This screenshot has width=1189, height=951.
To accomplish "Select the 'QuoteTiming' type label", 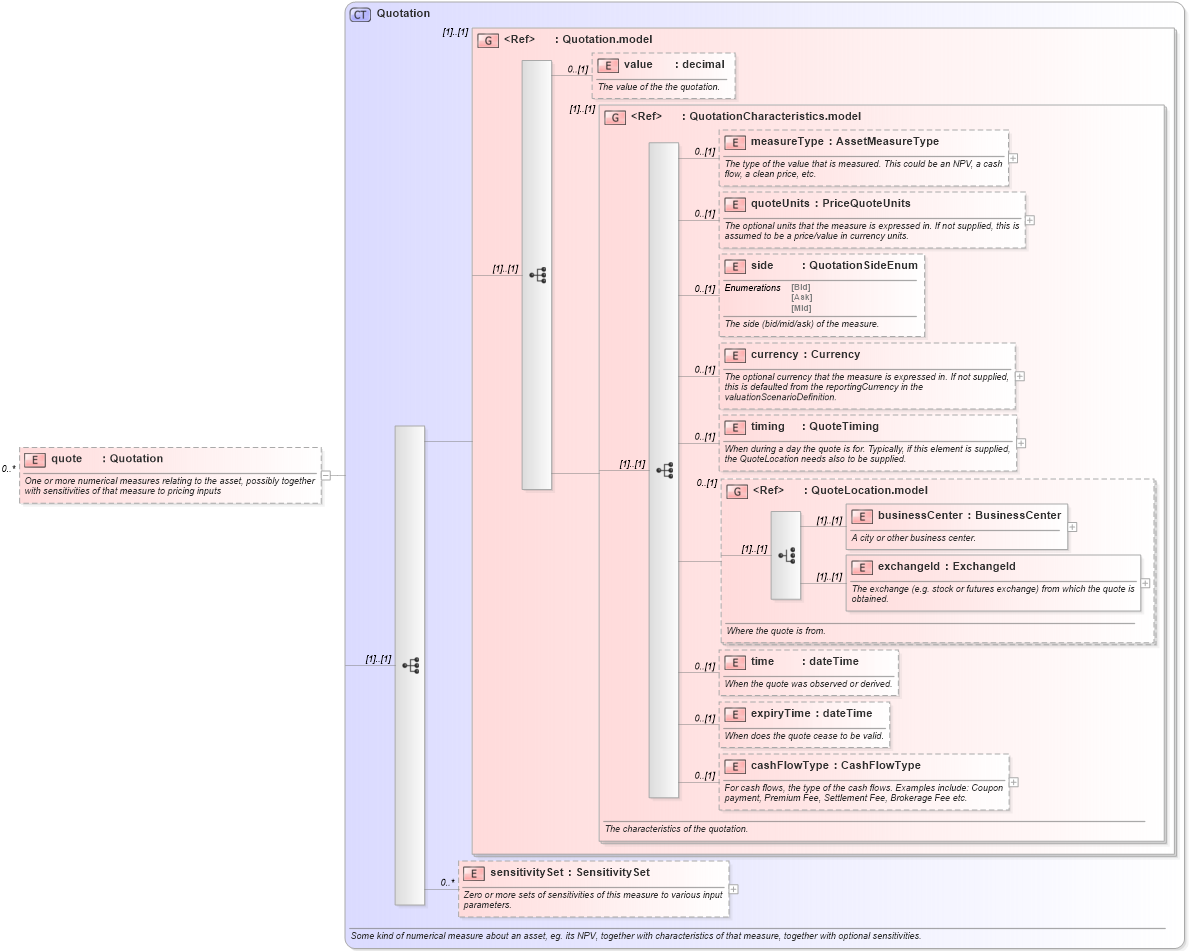I will (844, 427).
